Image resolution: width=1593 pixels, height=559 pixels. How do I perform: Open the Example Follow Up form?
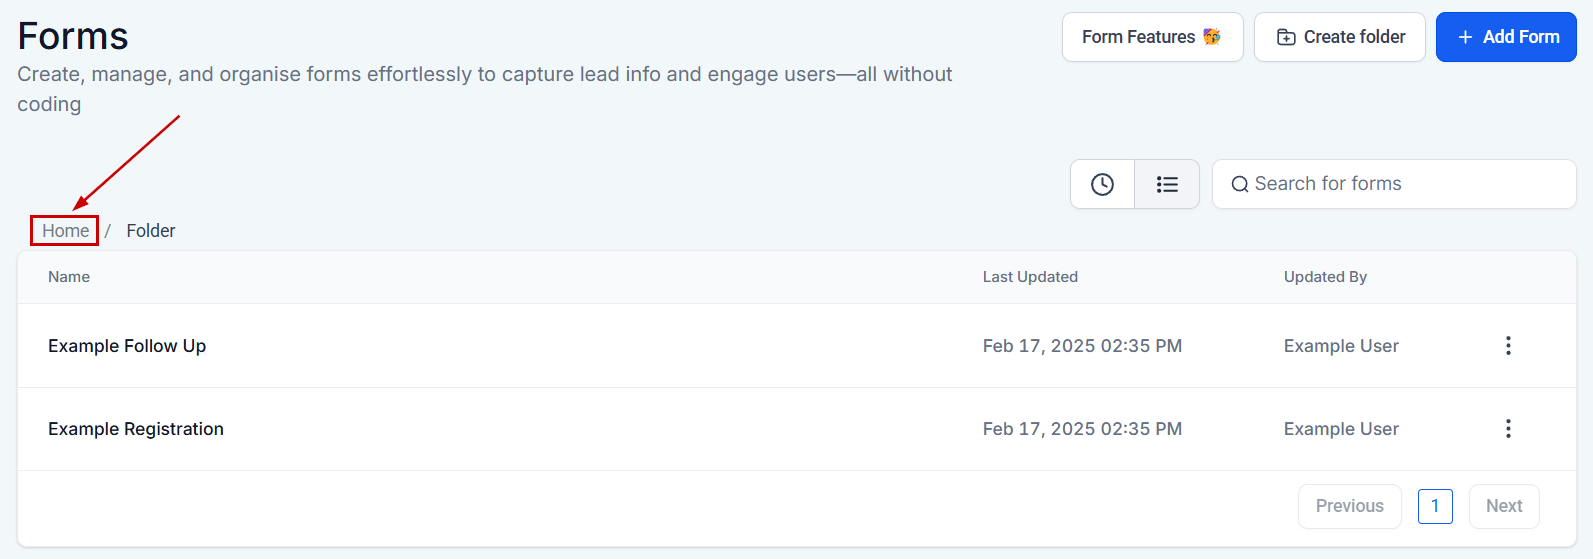pyautogui.click(x=127, y=346)
